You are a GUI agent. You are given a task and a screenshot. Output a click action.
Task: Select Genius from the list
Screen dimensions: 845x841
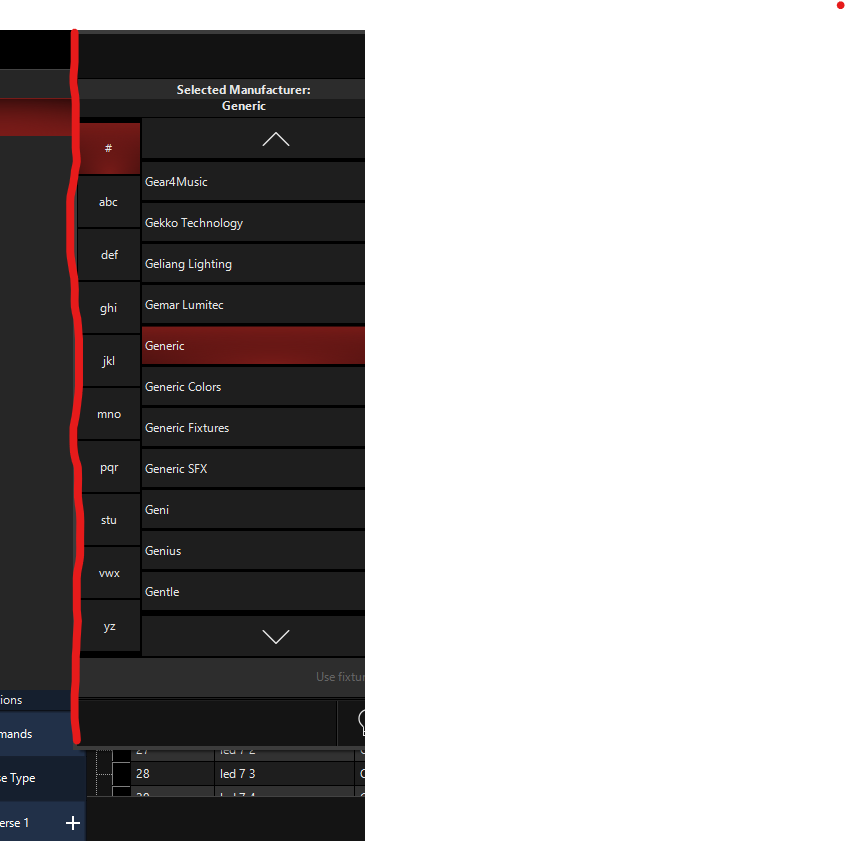[x=253, y=550]
